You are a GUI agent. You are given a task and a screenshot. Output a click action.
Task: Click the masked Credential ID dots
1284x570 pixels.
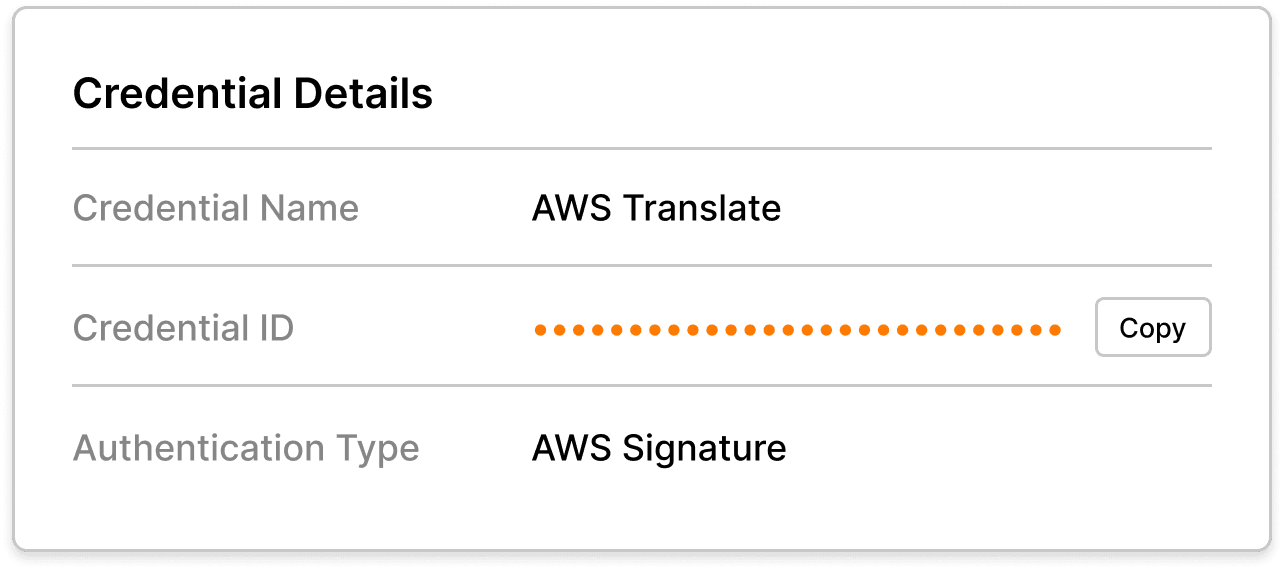click(x=797, y=329)
